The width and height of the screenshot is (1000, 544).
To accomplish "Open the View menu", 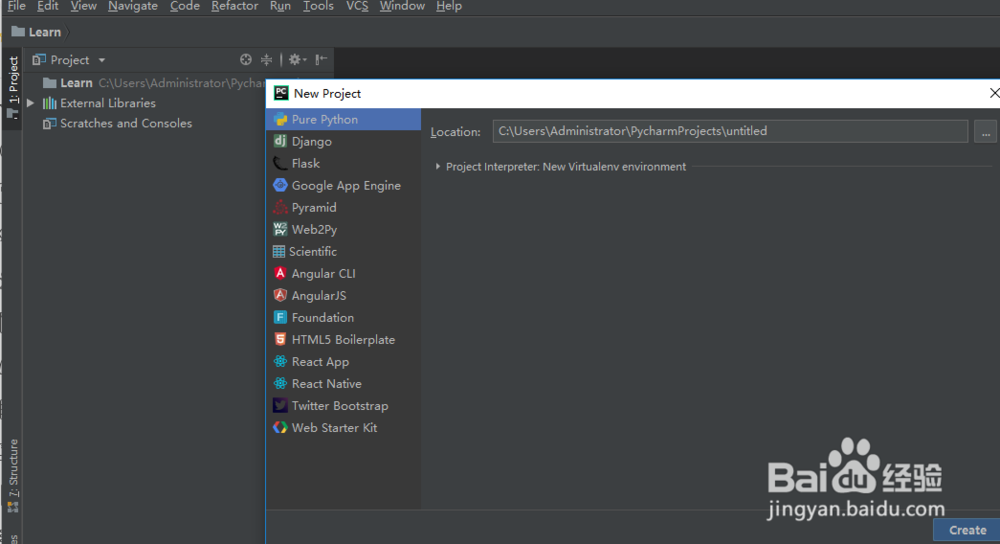I will coord(84,6).
